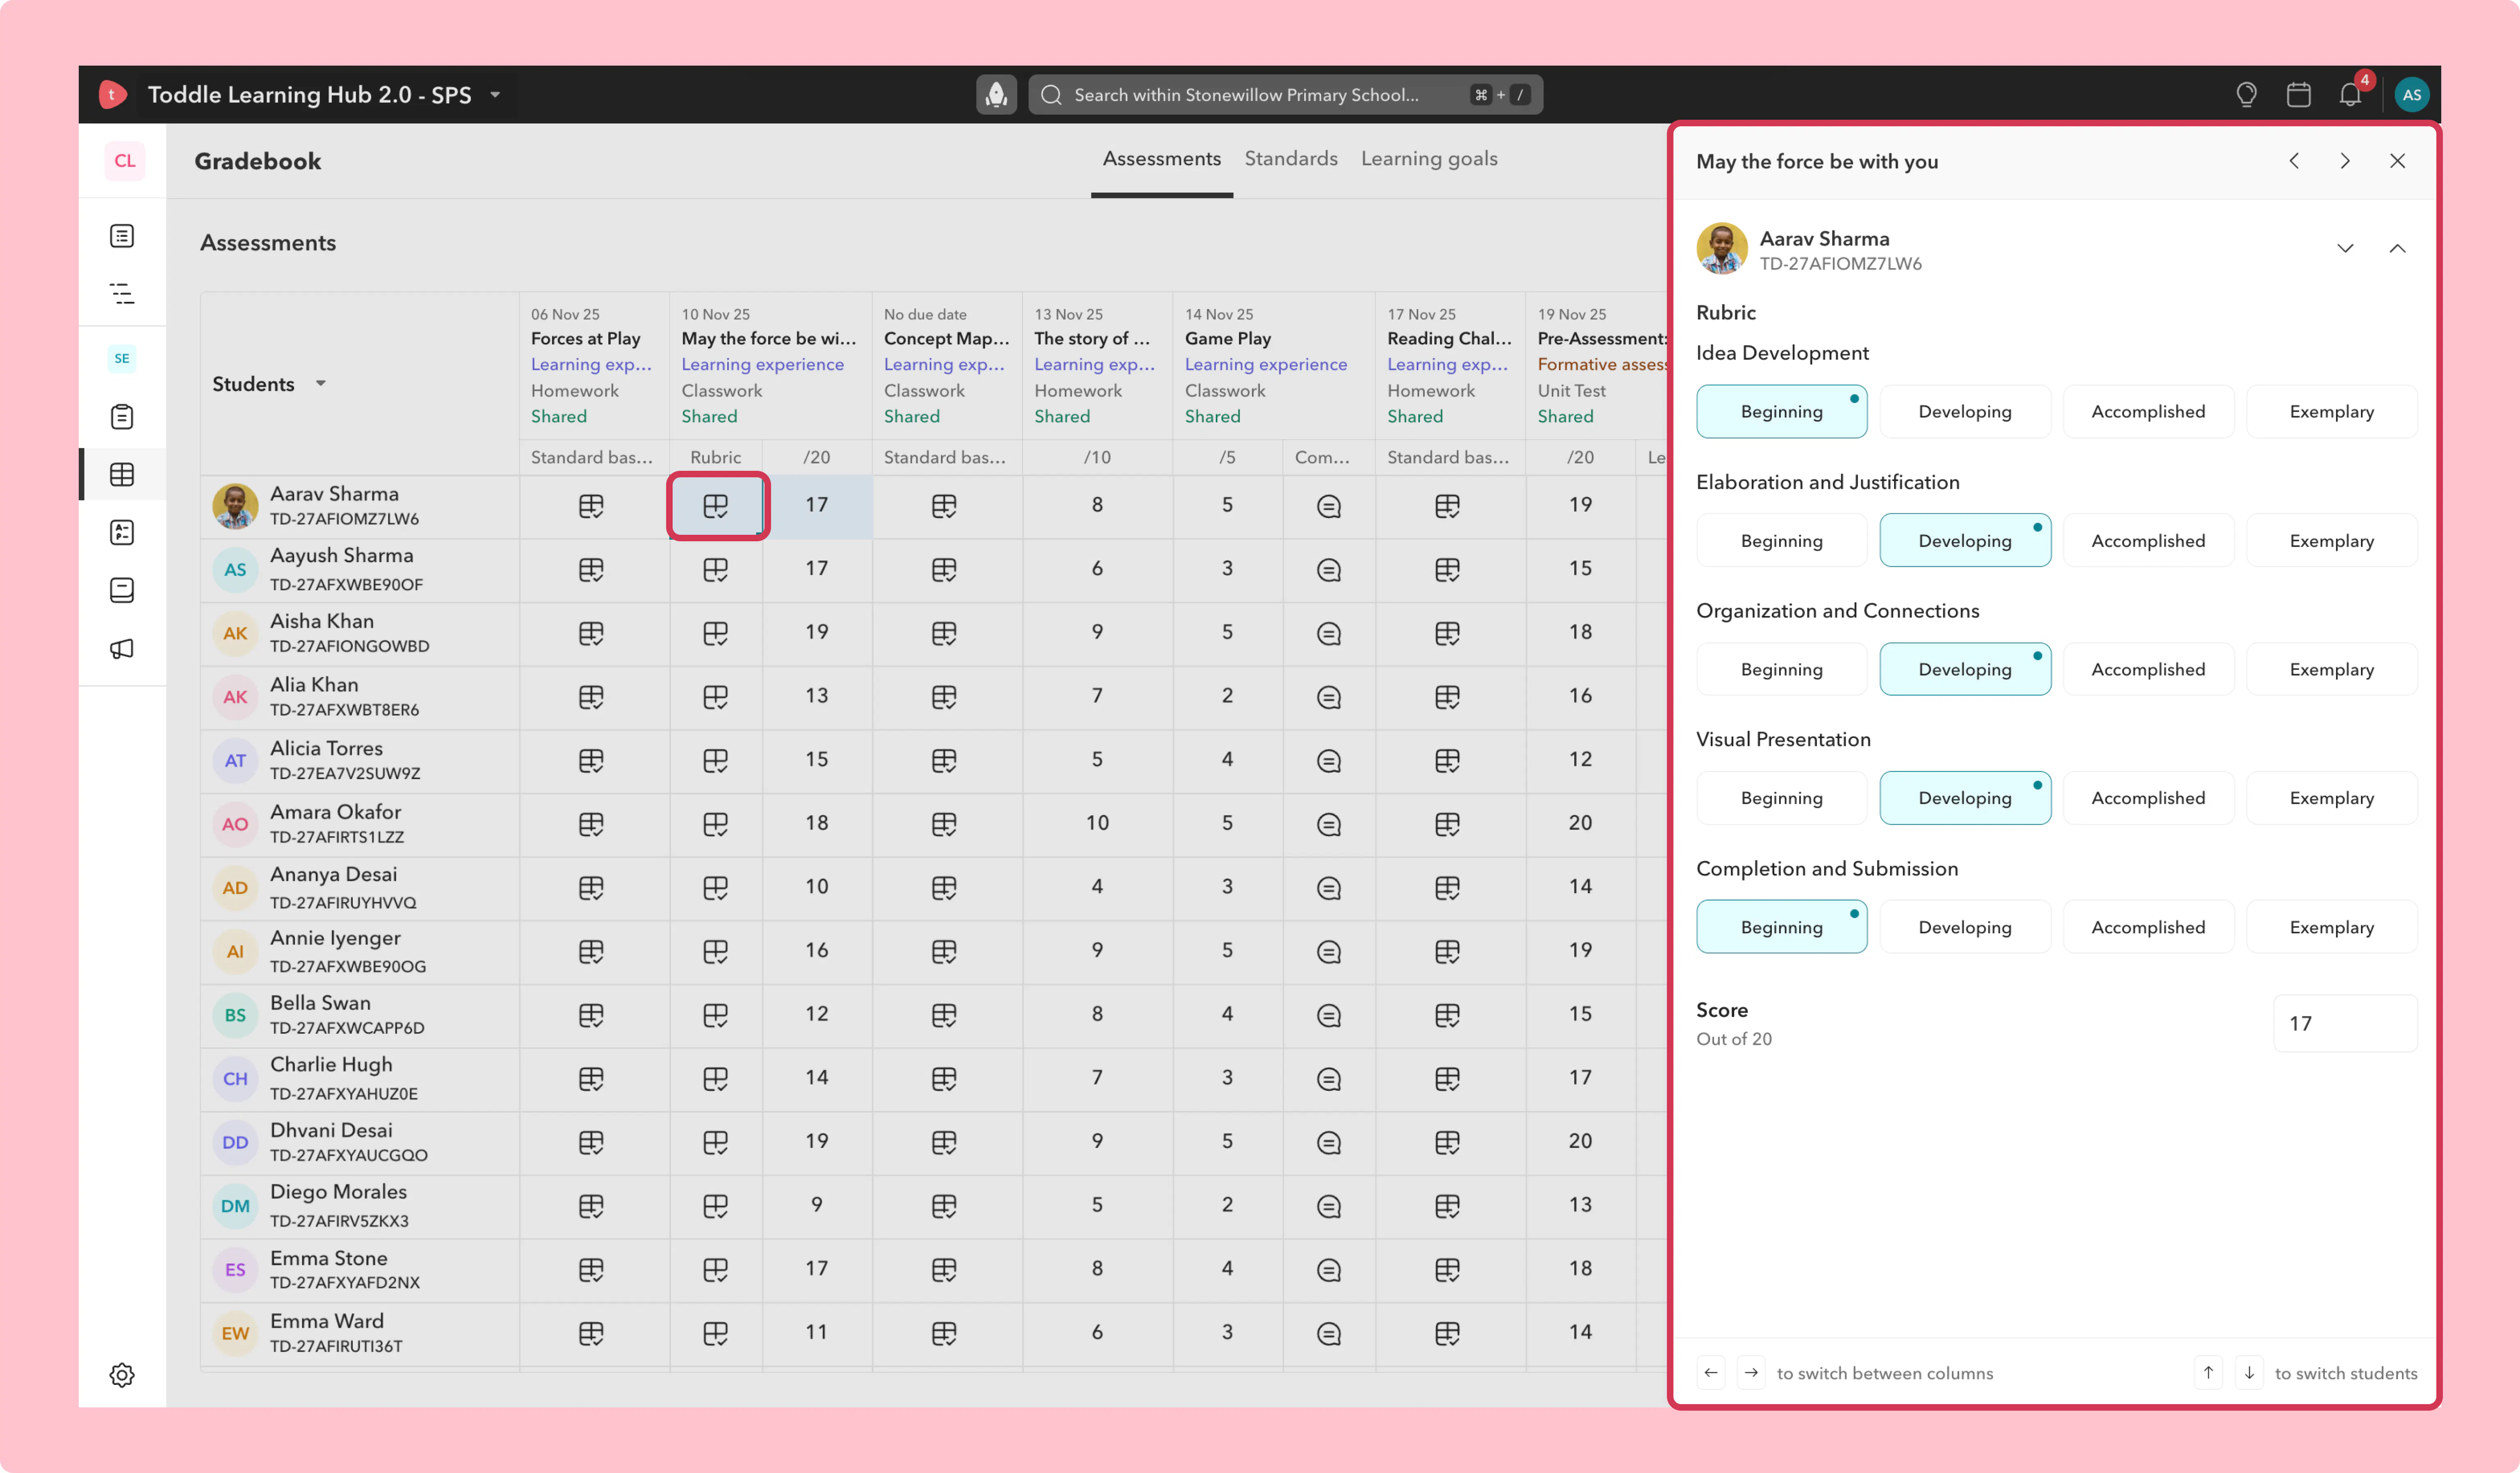Open the calendar icon in top bar
Viewport: 2520px width, 1473px height.
click(2298, 95)
